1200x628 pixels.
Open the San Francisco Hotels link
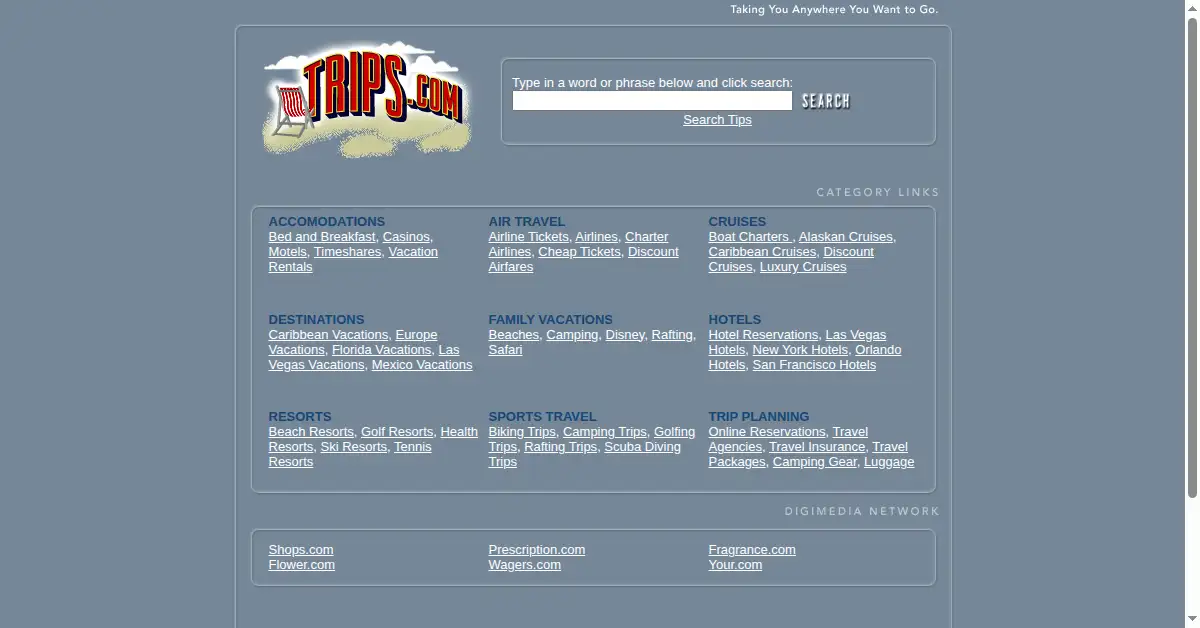(814, 365)
